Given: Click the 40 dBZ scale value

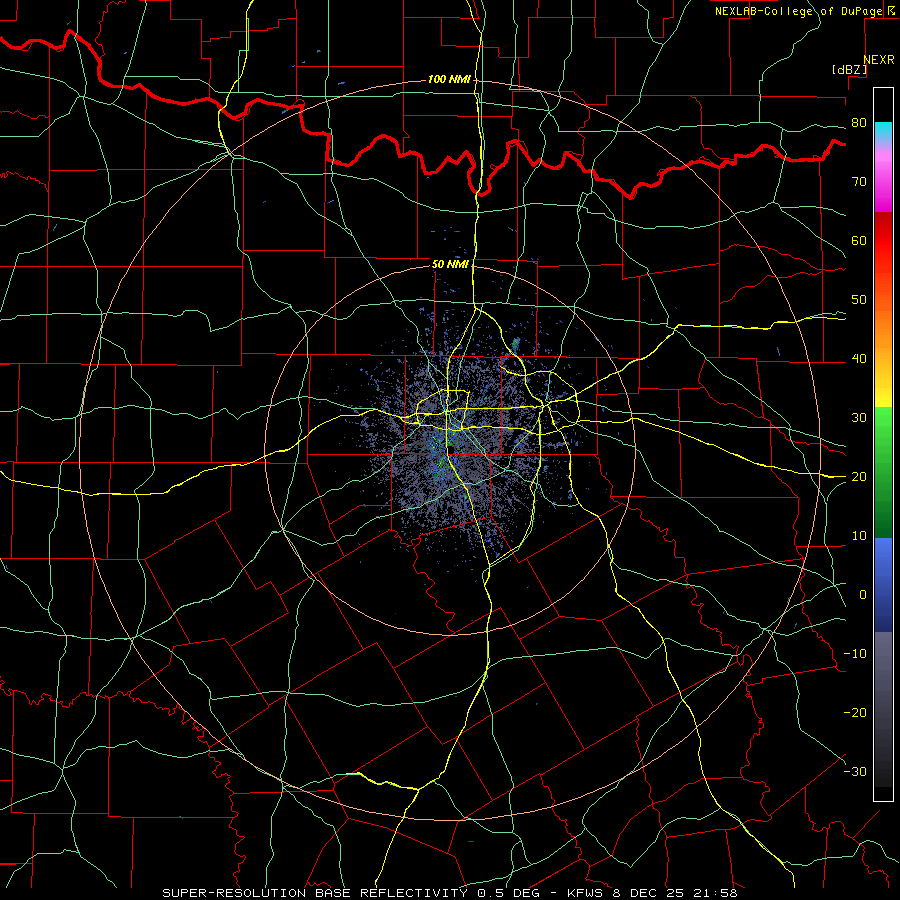Looking at the screenshot, I should pos(859,359).
